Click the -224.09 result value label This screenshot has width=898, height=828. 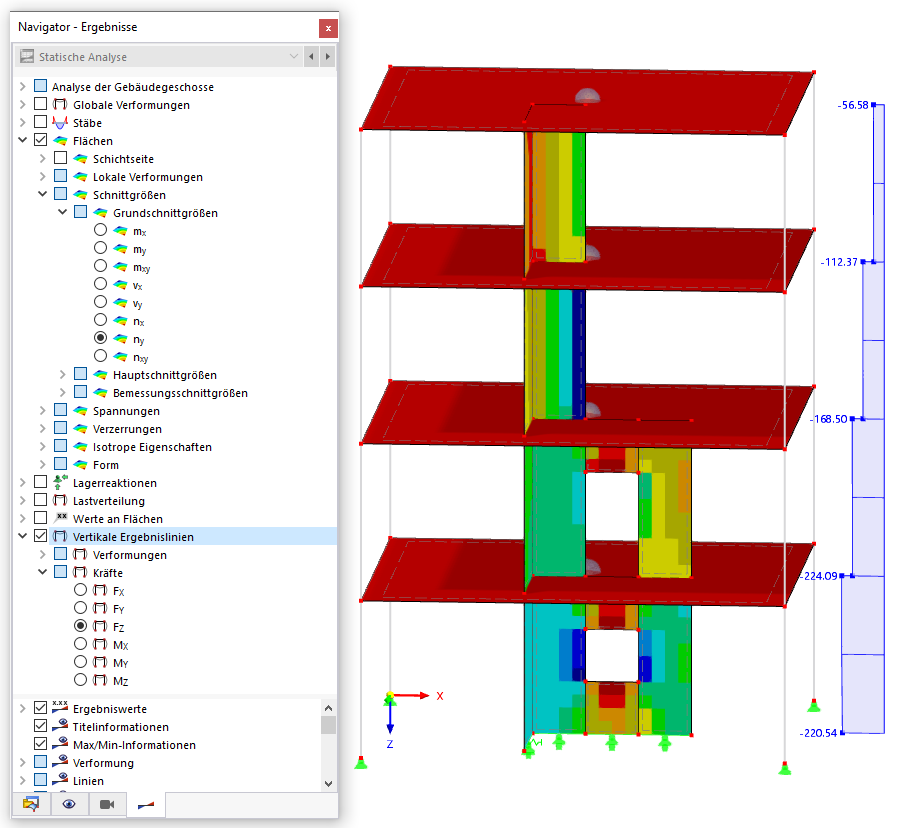pyautogui.click(x=820, y=576)
